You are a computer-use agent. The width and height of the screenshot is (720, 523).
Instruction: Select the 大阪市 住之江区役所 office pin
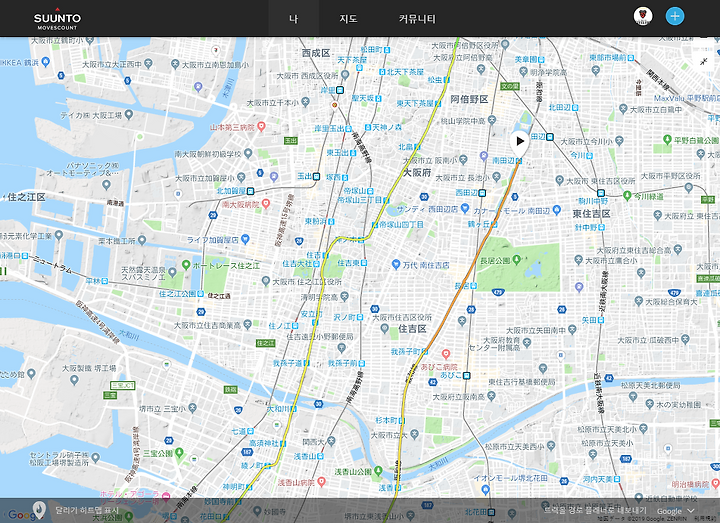point(265,281)
